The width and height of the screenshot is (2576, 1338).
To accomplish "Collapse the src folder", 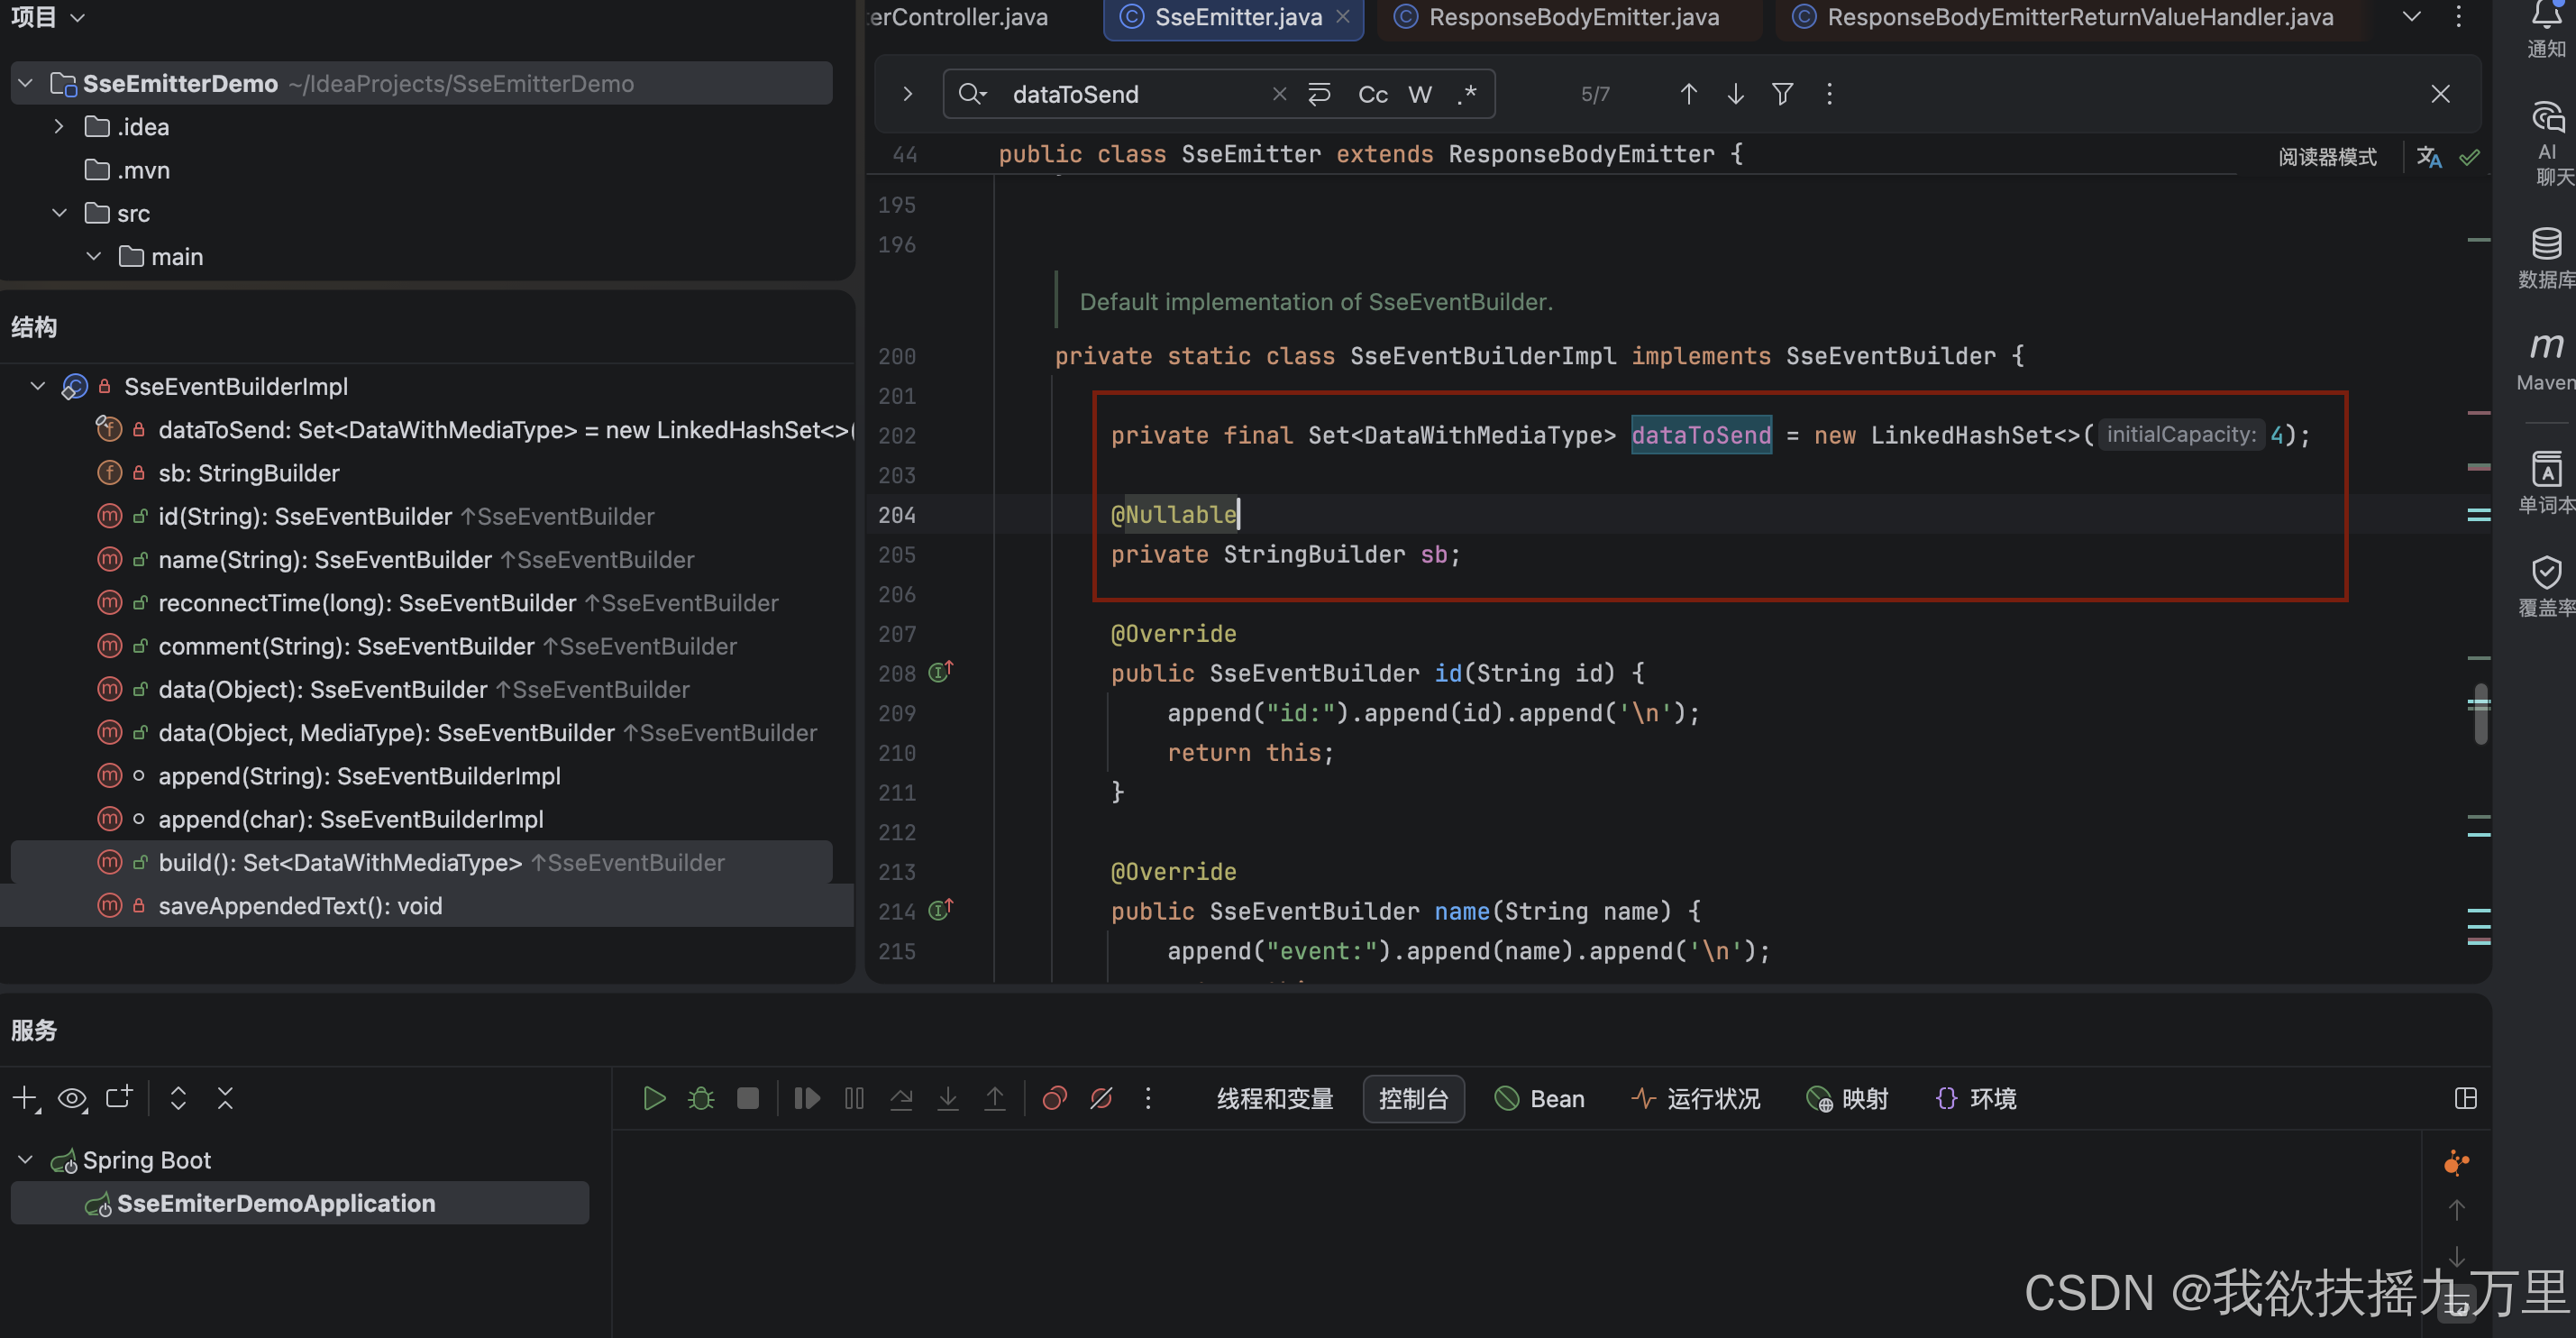I will 59,213.
